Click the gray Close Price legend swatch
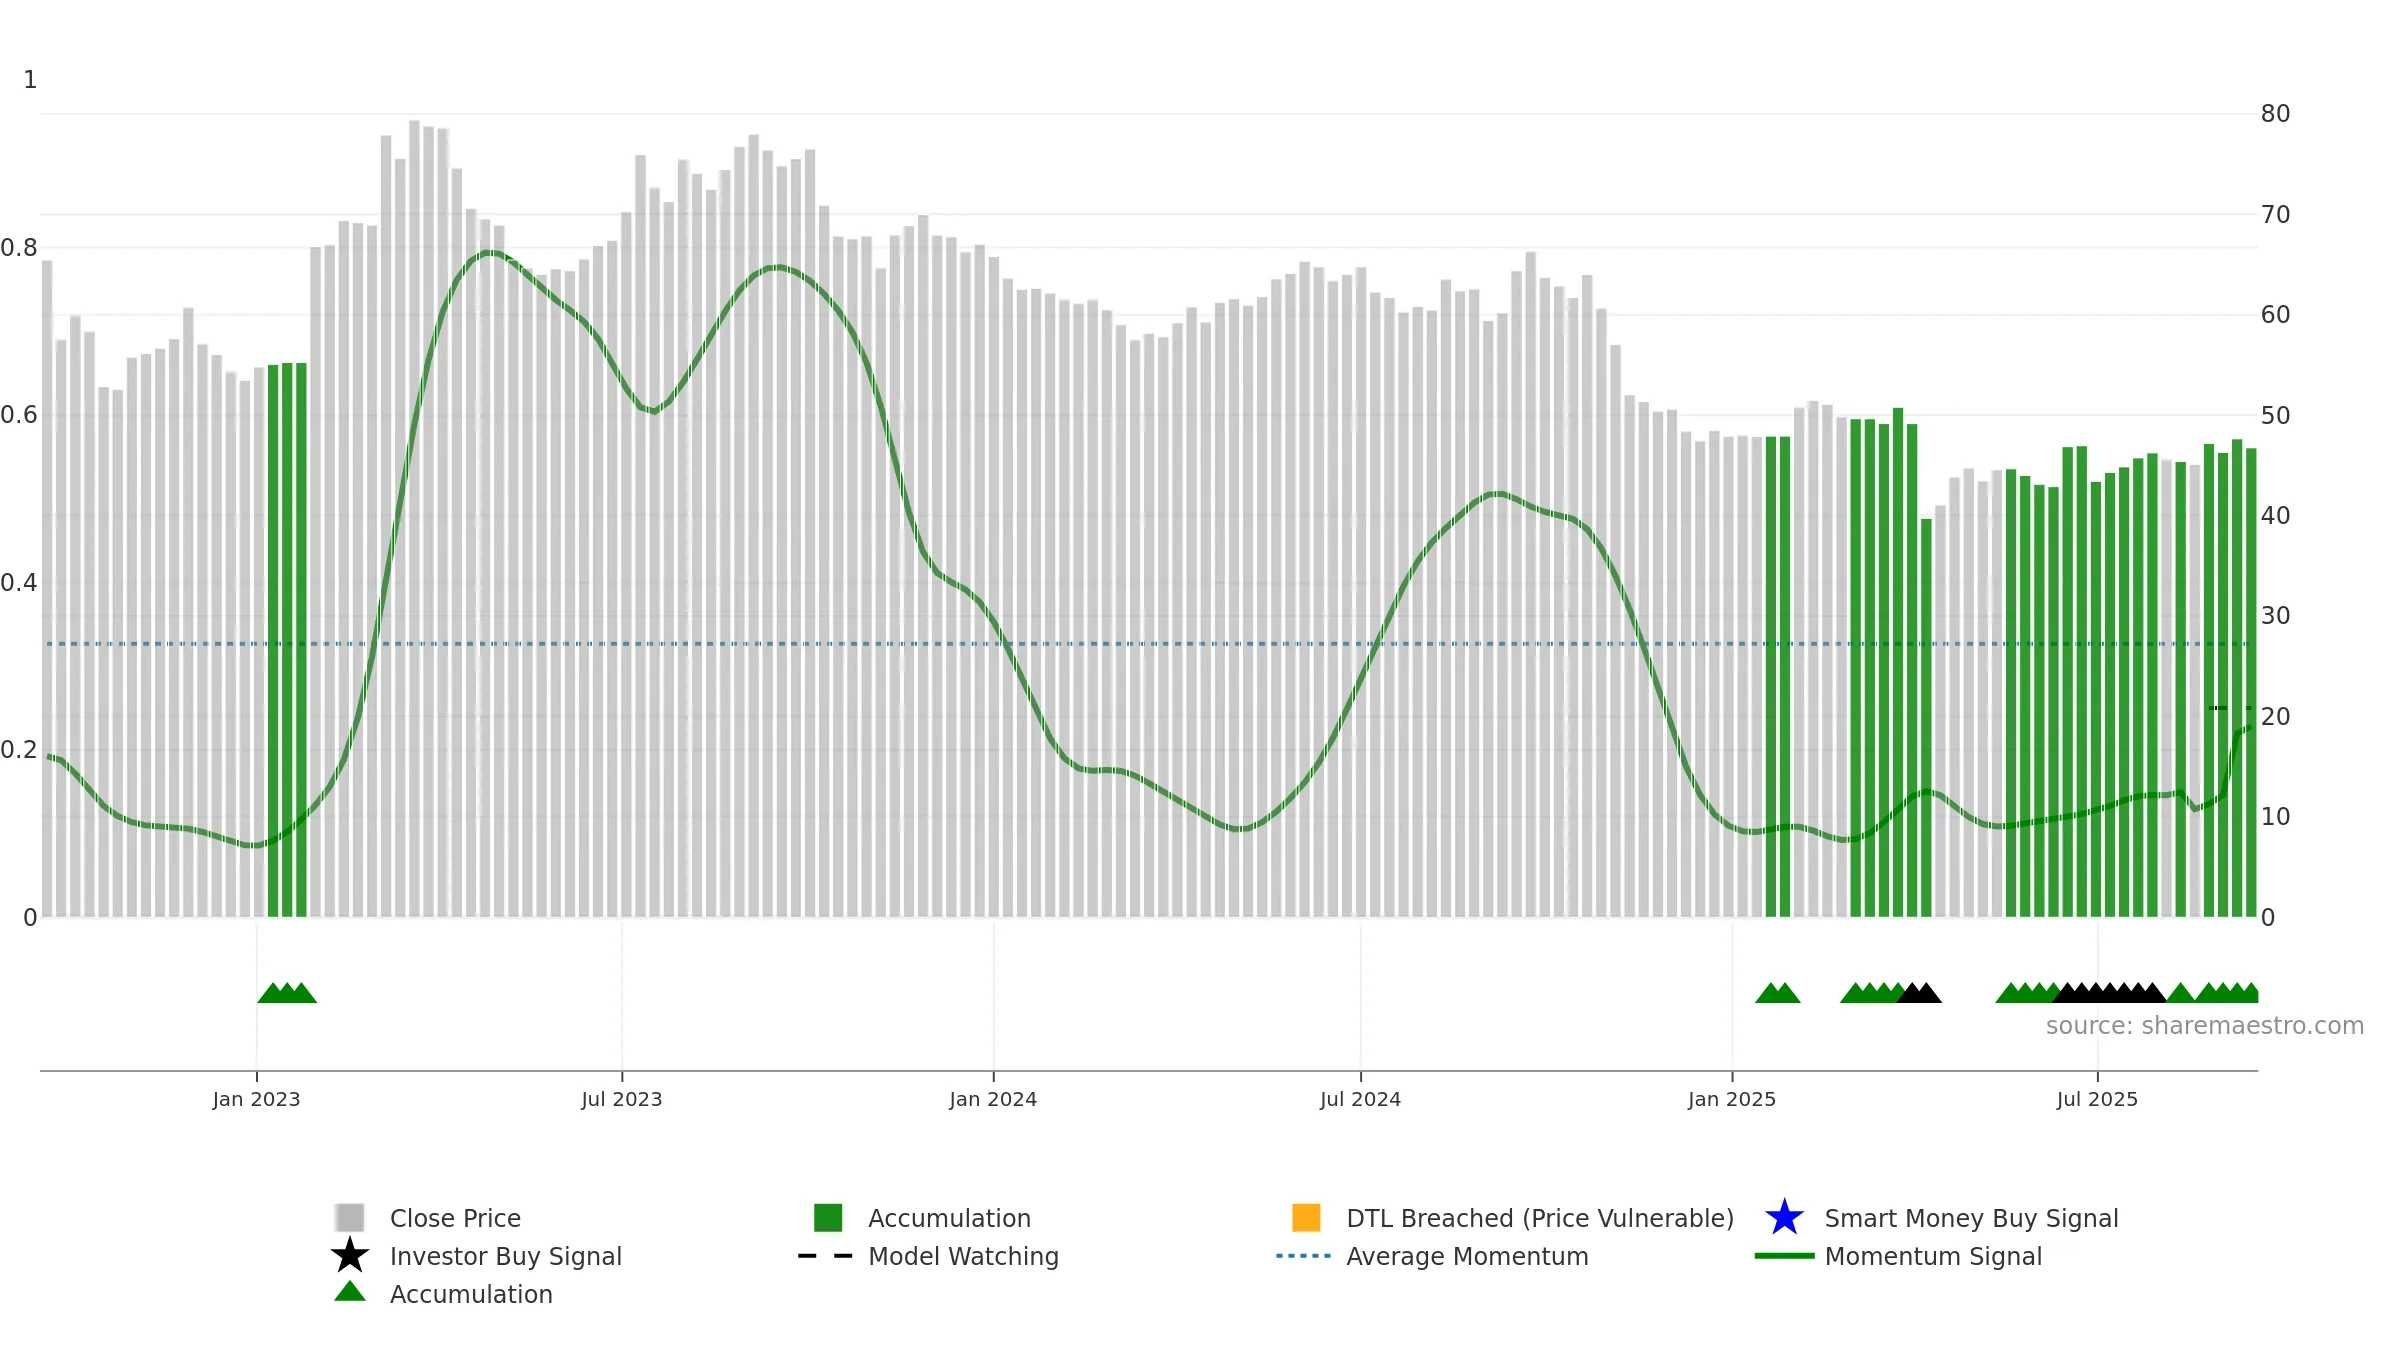 350,1218
